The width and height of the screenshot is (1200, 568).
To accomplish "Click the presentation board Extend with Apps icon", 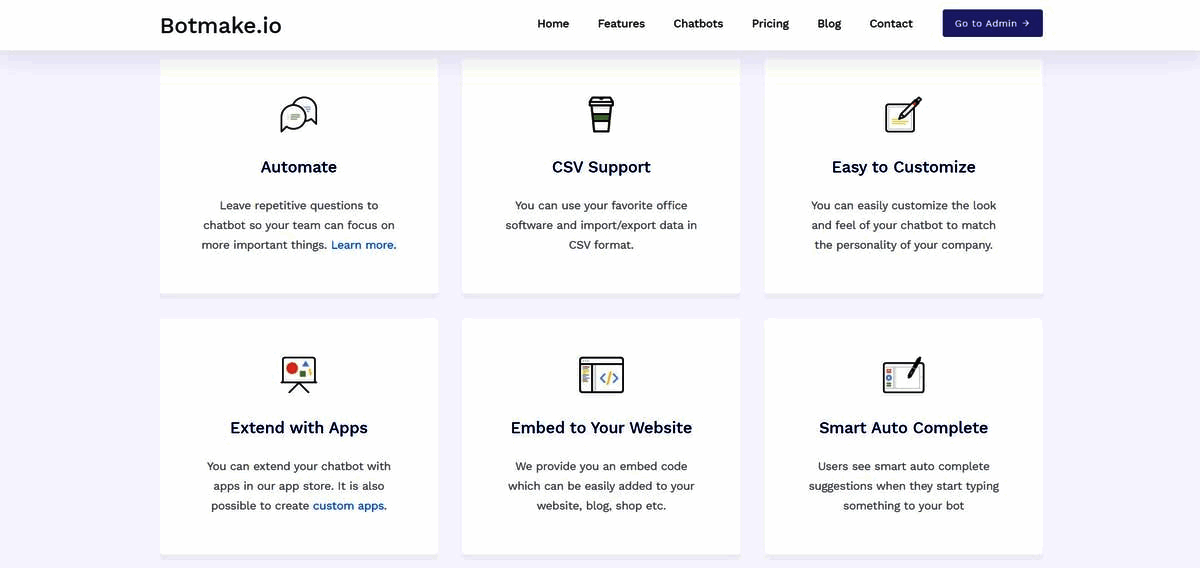I will pos(299,374).
